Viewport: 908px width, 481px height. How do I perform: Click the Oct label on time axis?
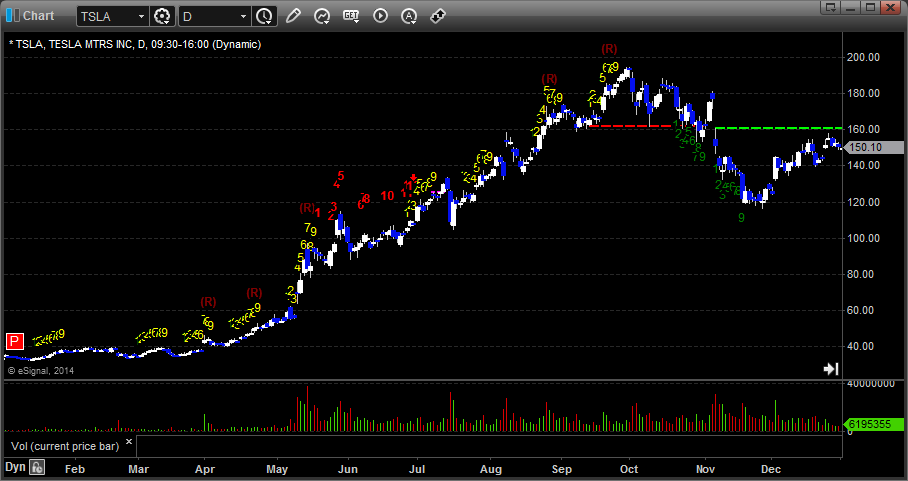click(x=629, y=469)
